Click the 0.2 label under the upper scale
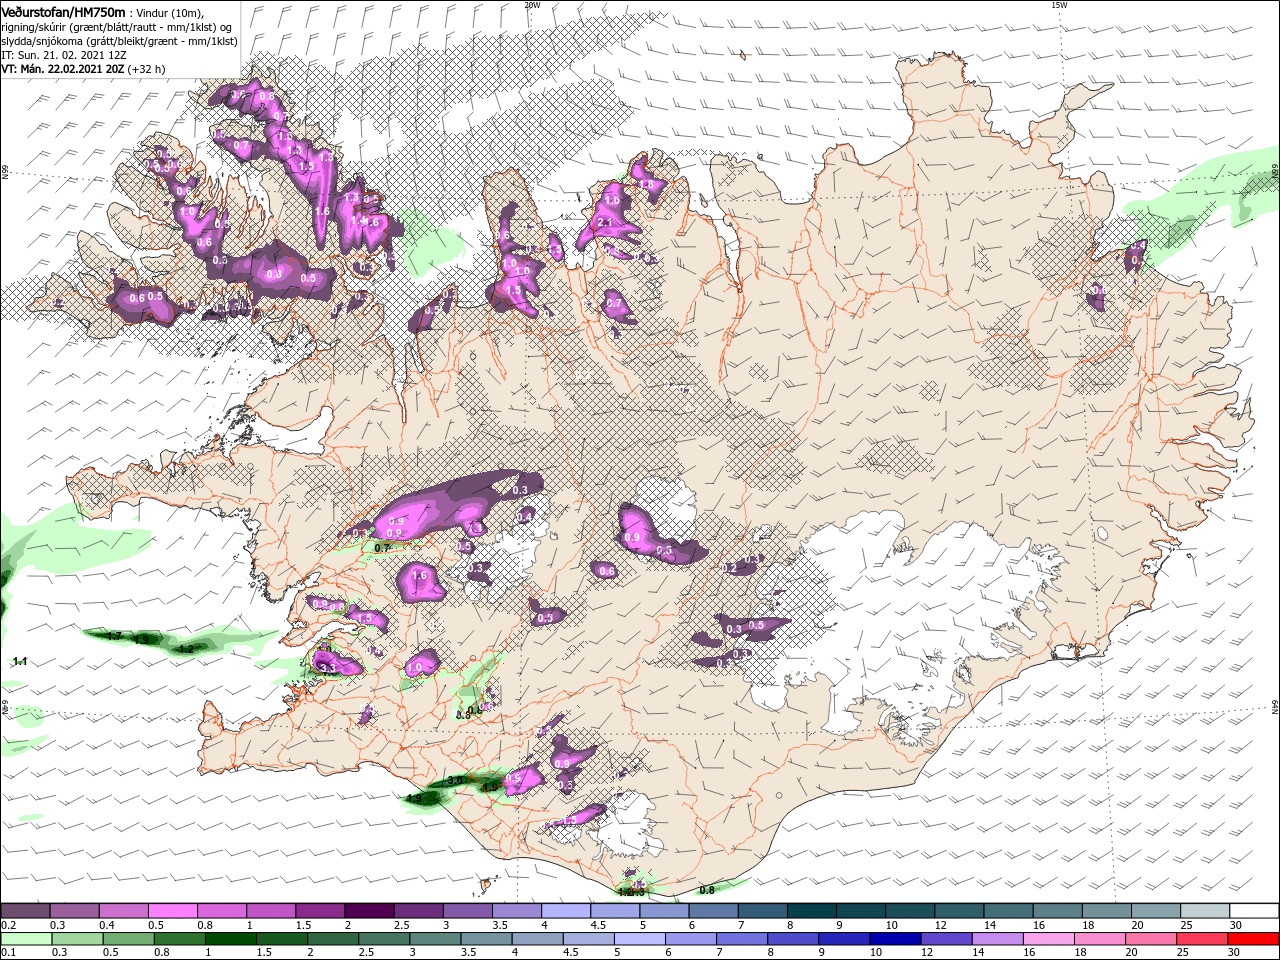This screenshot has width=1280, height=960. click(x=7, y=925)
